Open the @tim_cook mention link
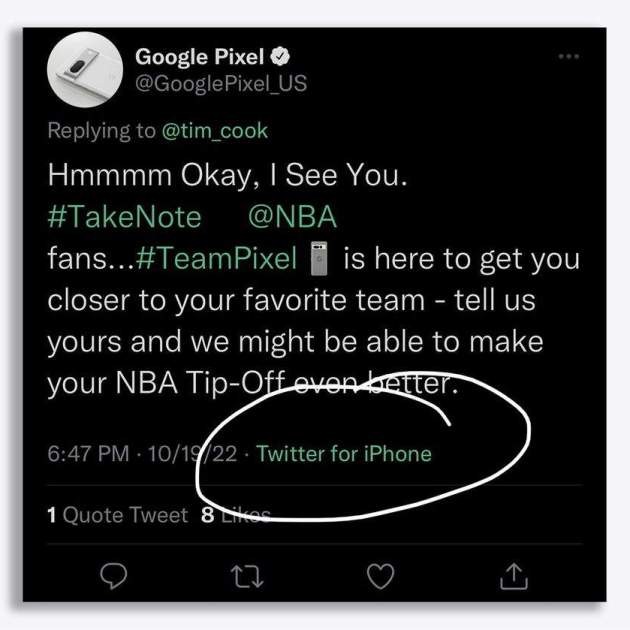Screen dimensions: 630x630 [x=215, y=131]
